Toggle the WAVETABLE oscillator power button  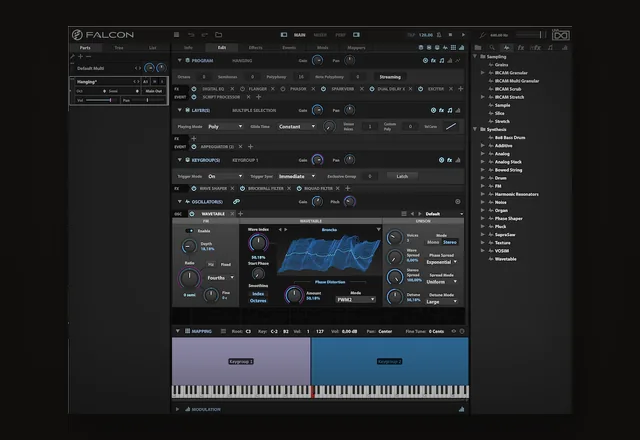pos(192,213)
